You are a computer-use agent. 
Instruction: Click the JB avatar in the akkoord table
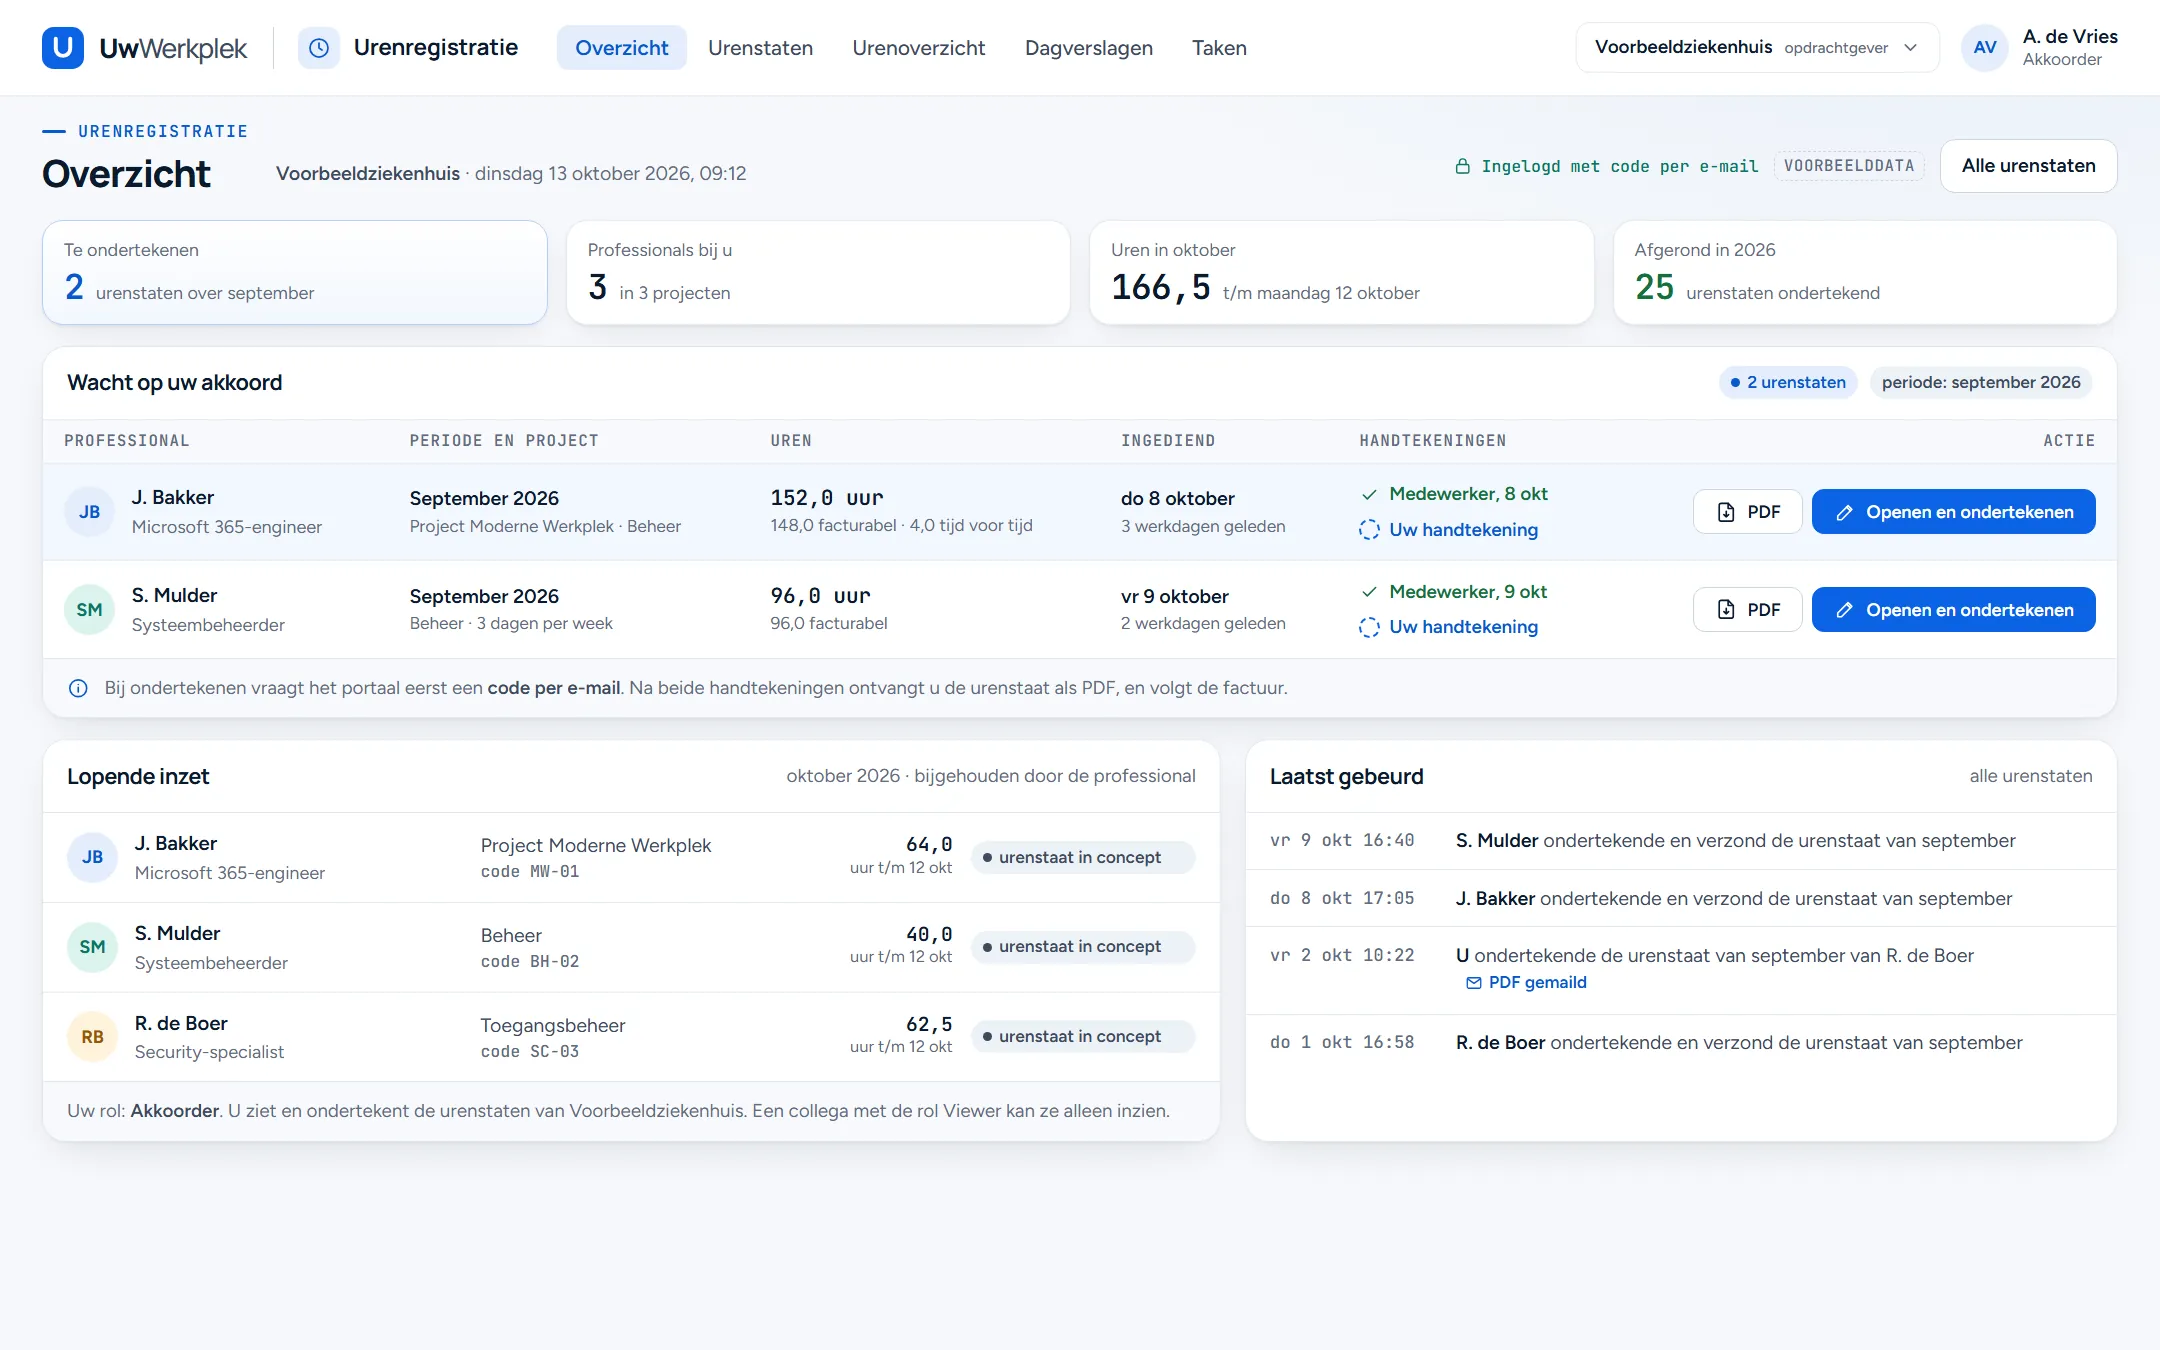tap(89, 512)
